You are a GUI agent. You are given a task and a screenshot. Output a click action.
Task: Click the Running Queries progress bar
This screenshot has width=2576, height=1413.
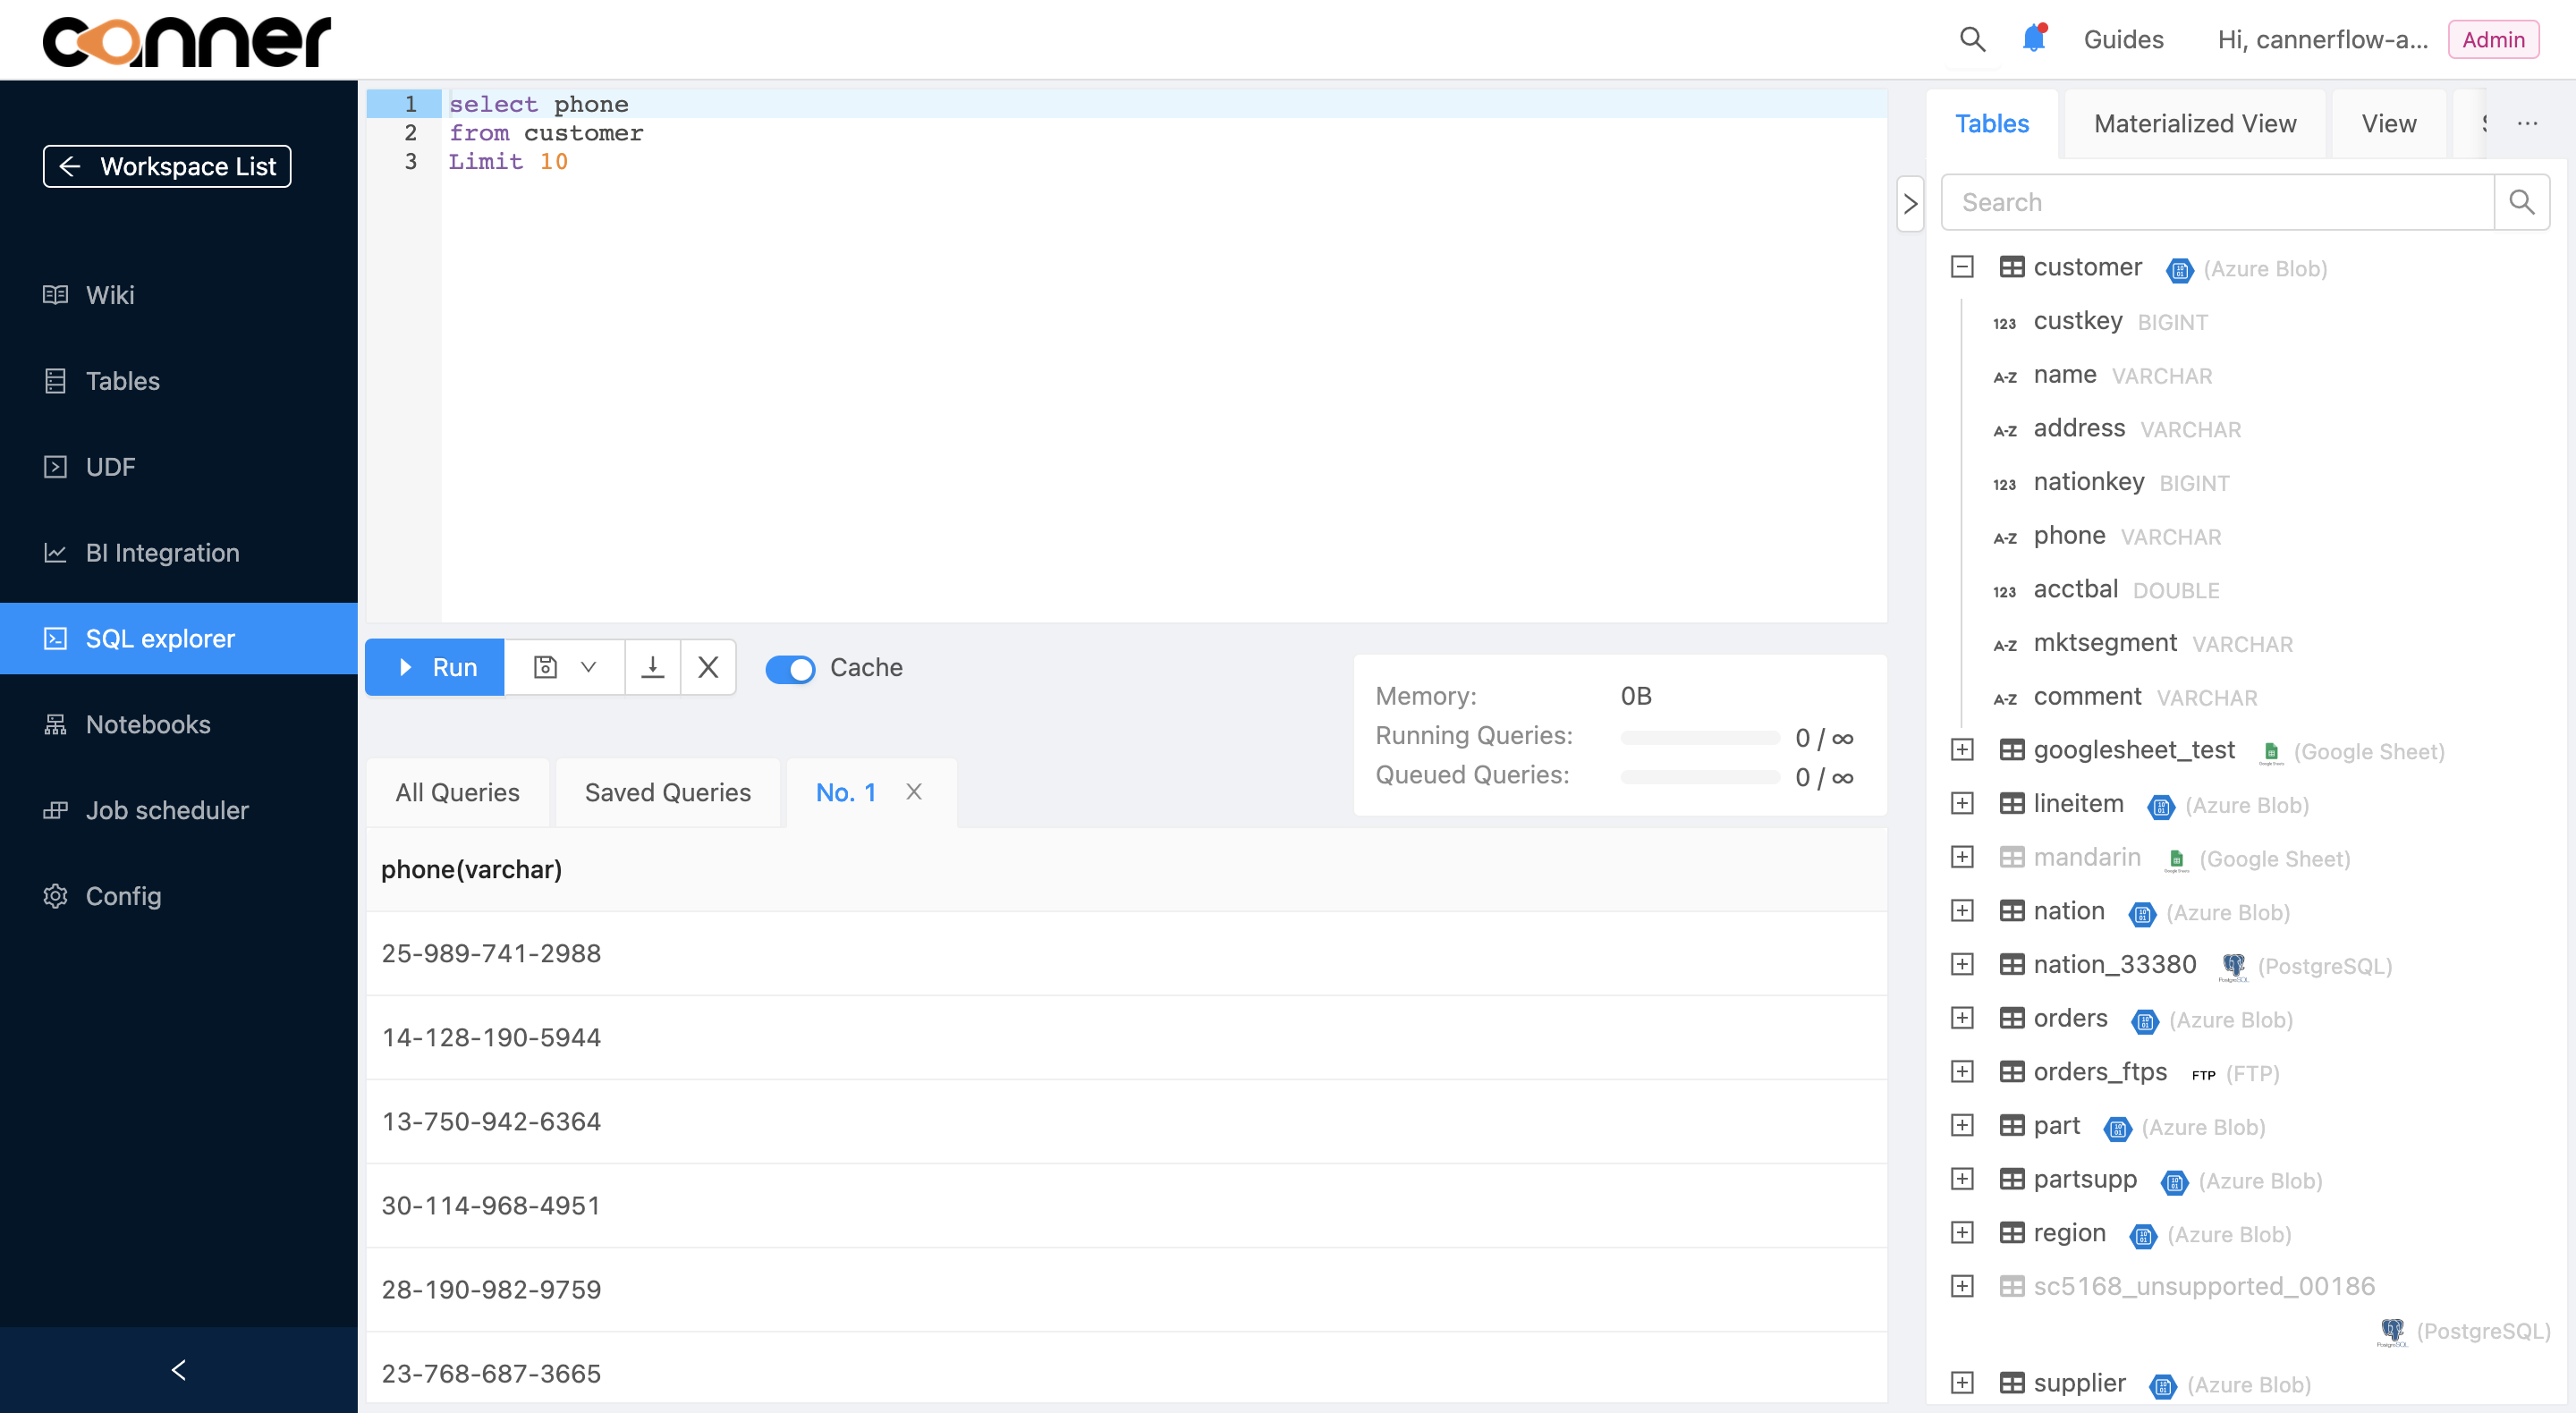pos(1700,738)
